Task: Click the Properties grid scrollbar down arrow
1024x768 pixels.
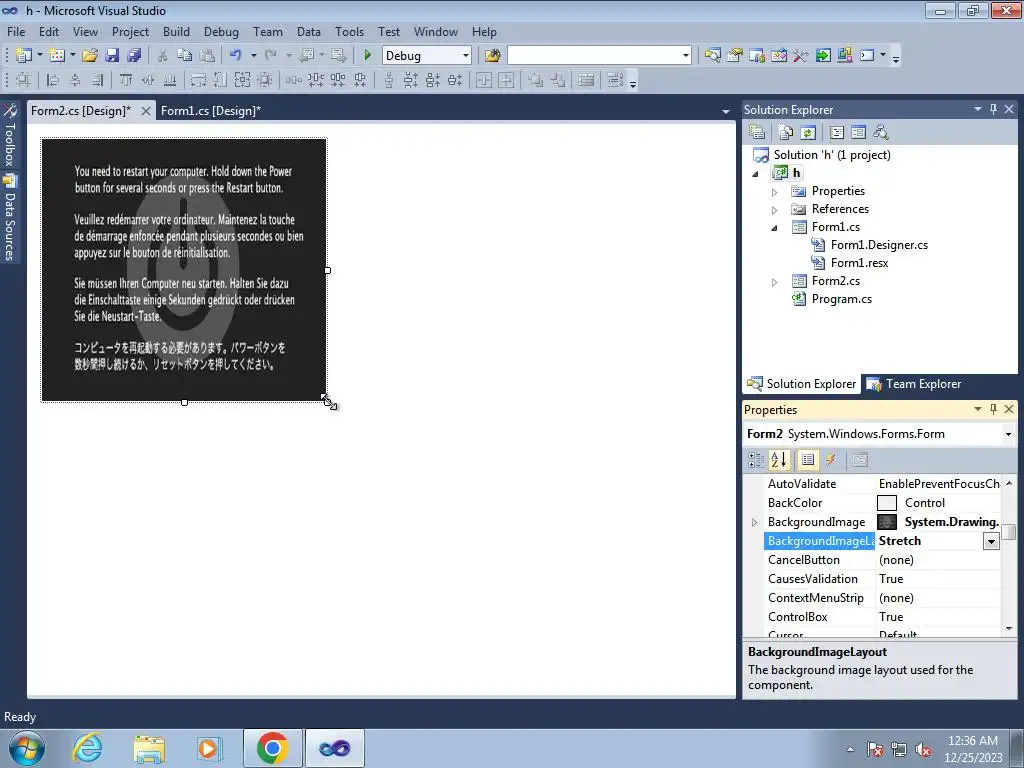Action: coord(1009,628)
